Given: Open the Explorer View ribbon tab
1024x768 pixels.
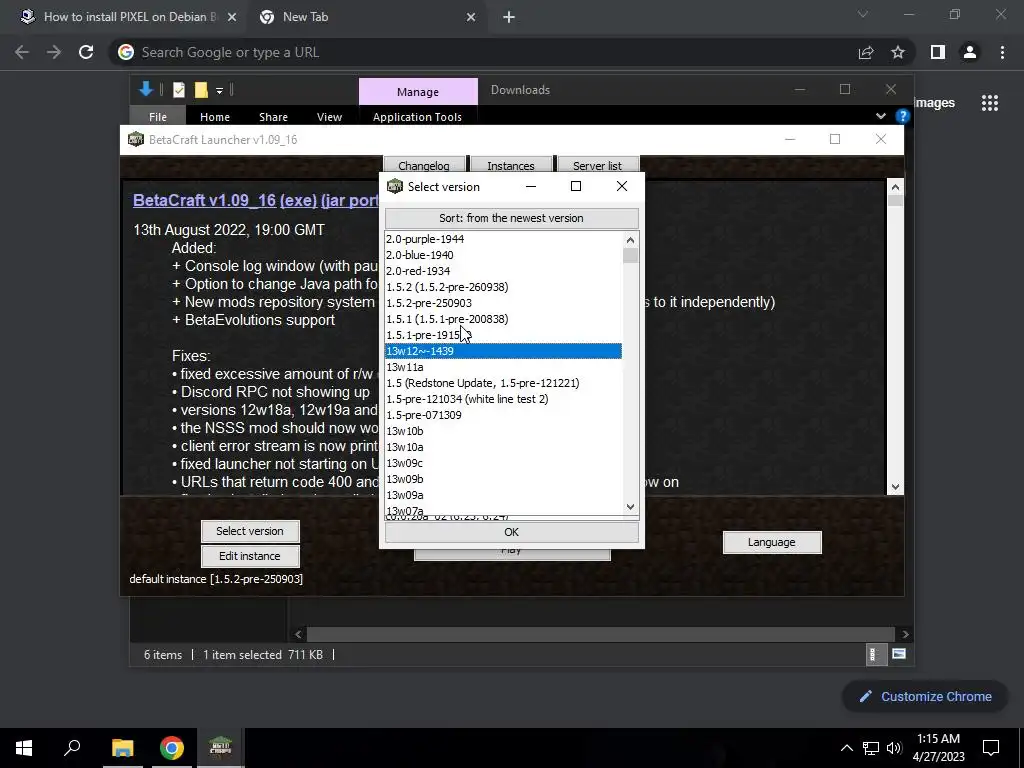Looking at the screenshot, I should [x=329, y=117].
